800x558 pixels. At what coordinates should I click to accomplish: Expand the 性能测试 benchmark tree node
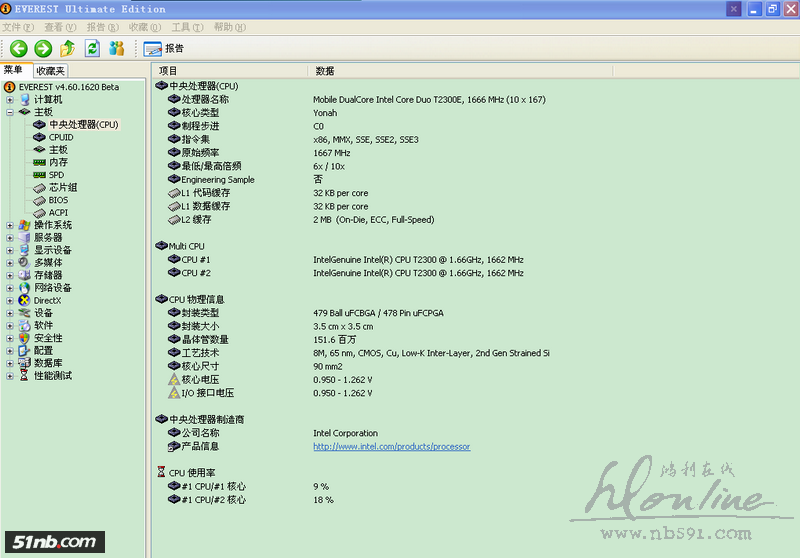click(10, 376)
